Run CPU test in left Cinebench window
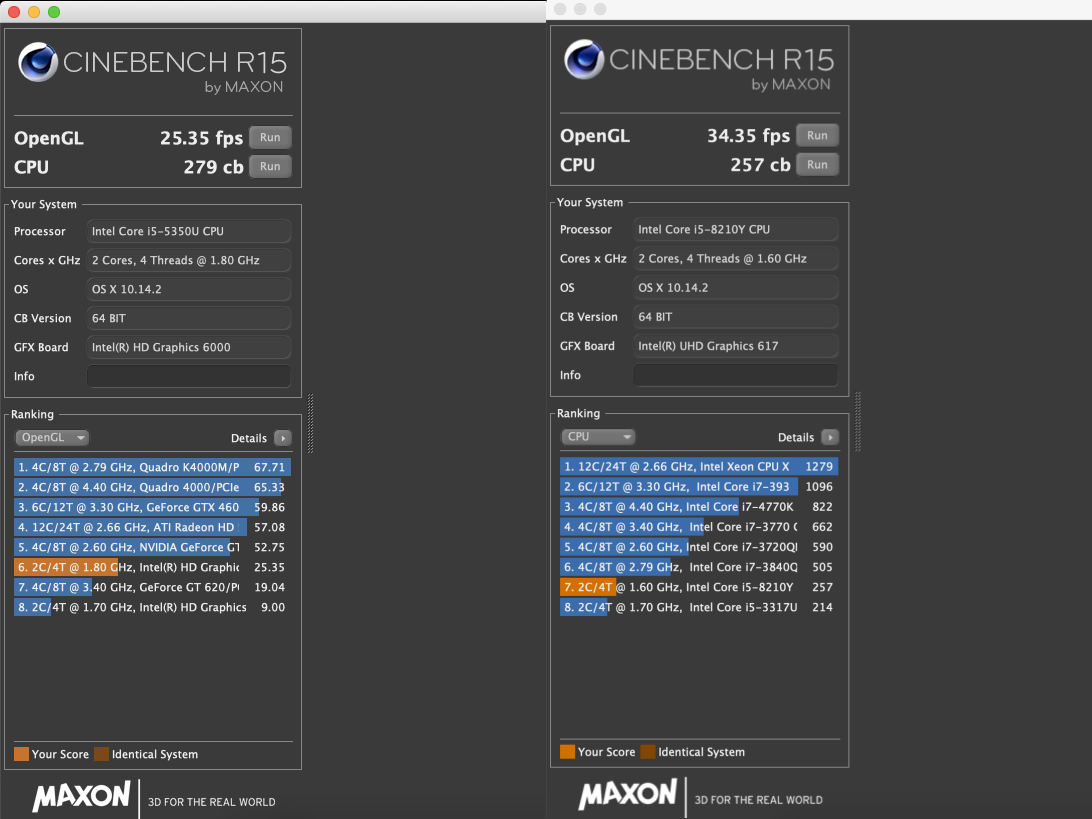The image size is (1092, 819). click(x=270, y=166)
